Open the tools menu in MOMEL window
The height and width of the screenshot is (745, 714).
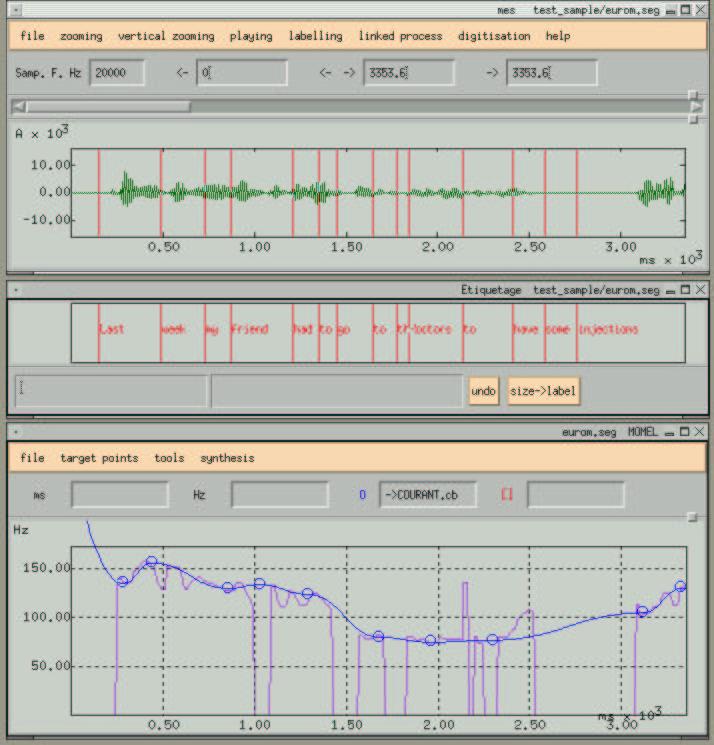(169, 458)
